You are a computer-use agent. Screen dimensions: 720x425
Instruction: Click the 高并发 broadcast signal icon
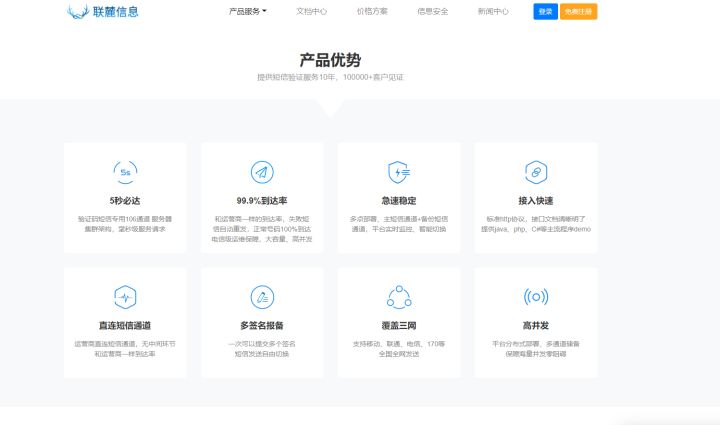point(536,297)
